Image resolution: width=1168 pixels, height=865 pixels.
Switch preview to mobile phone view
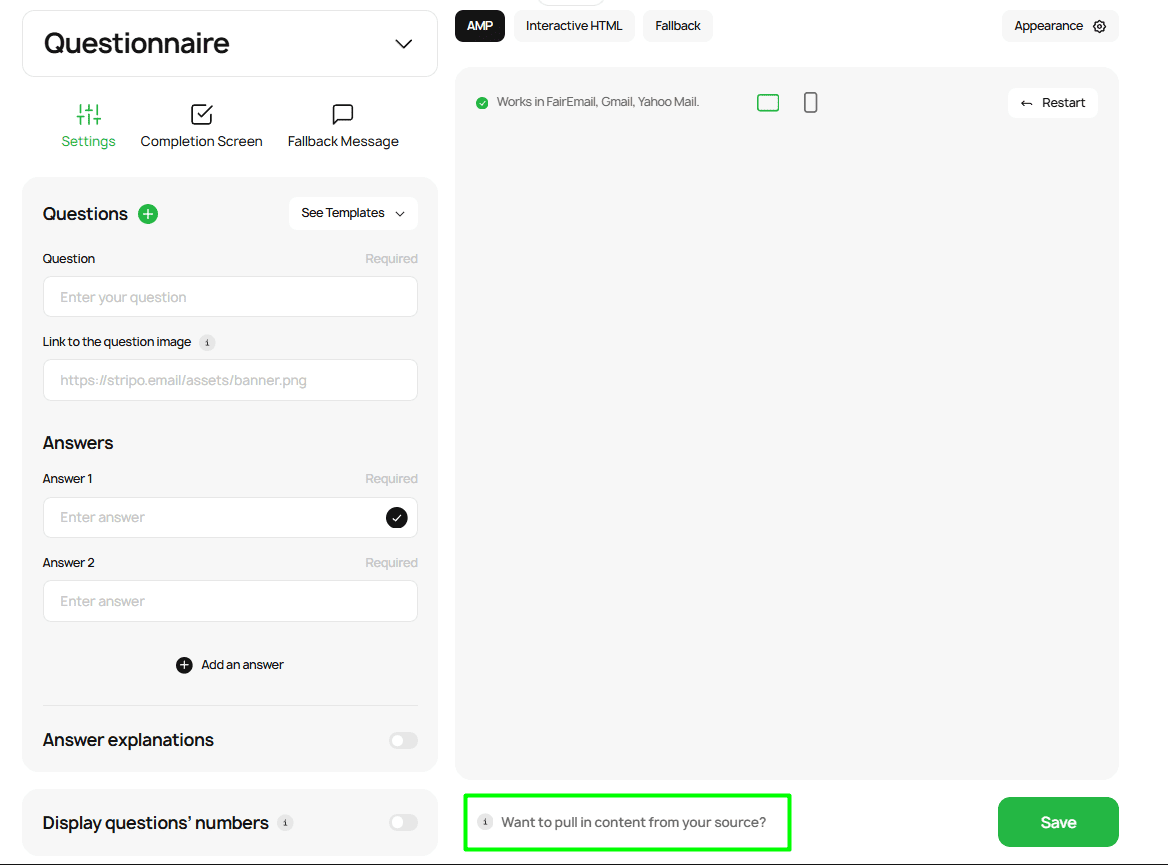point(810,101)
